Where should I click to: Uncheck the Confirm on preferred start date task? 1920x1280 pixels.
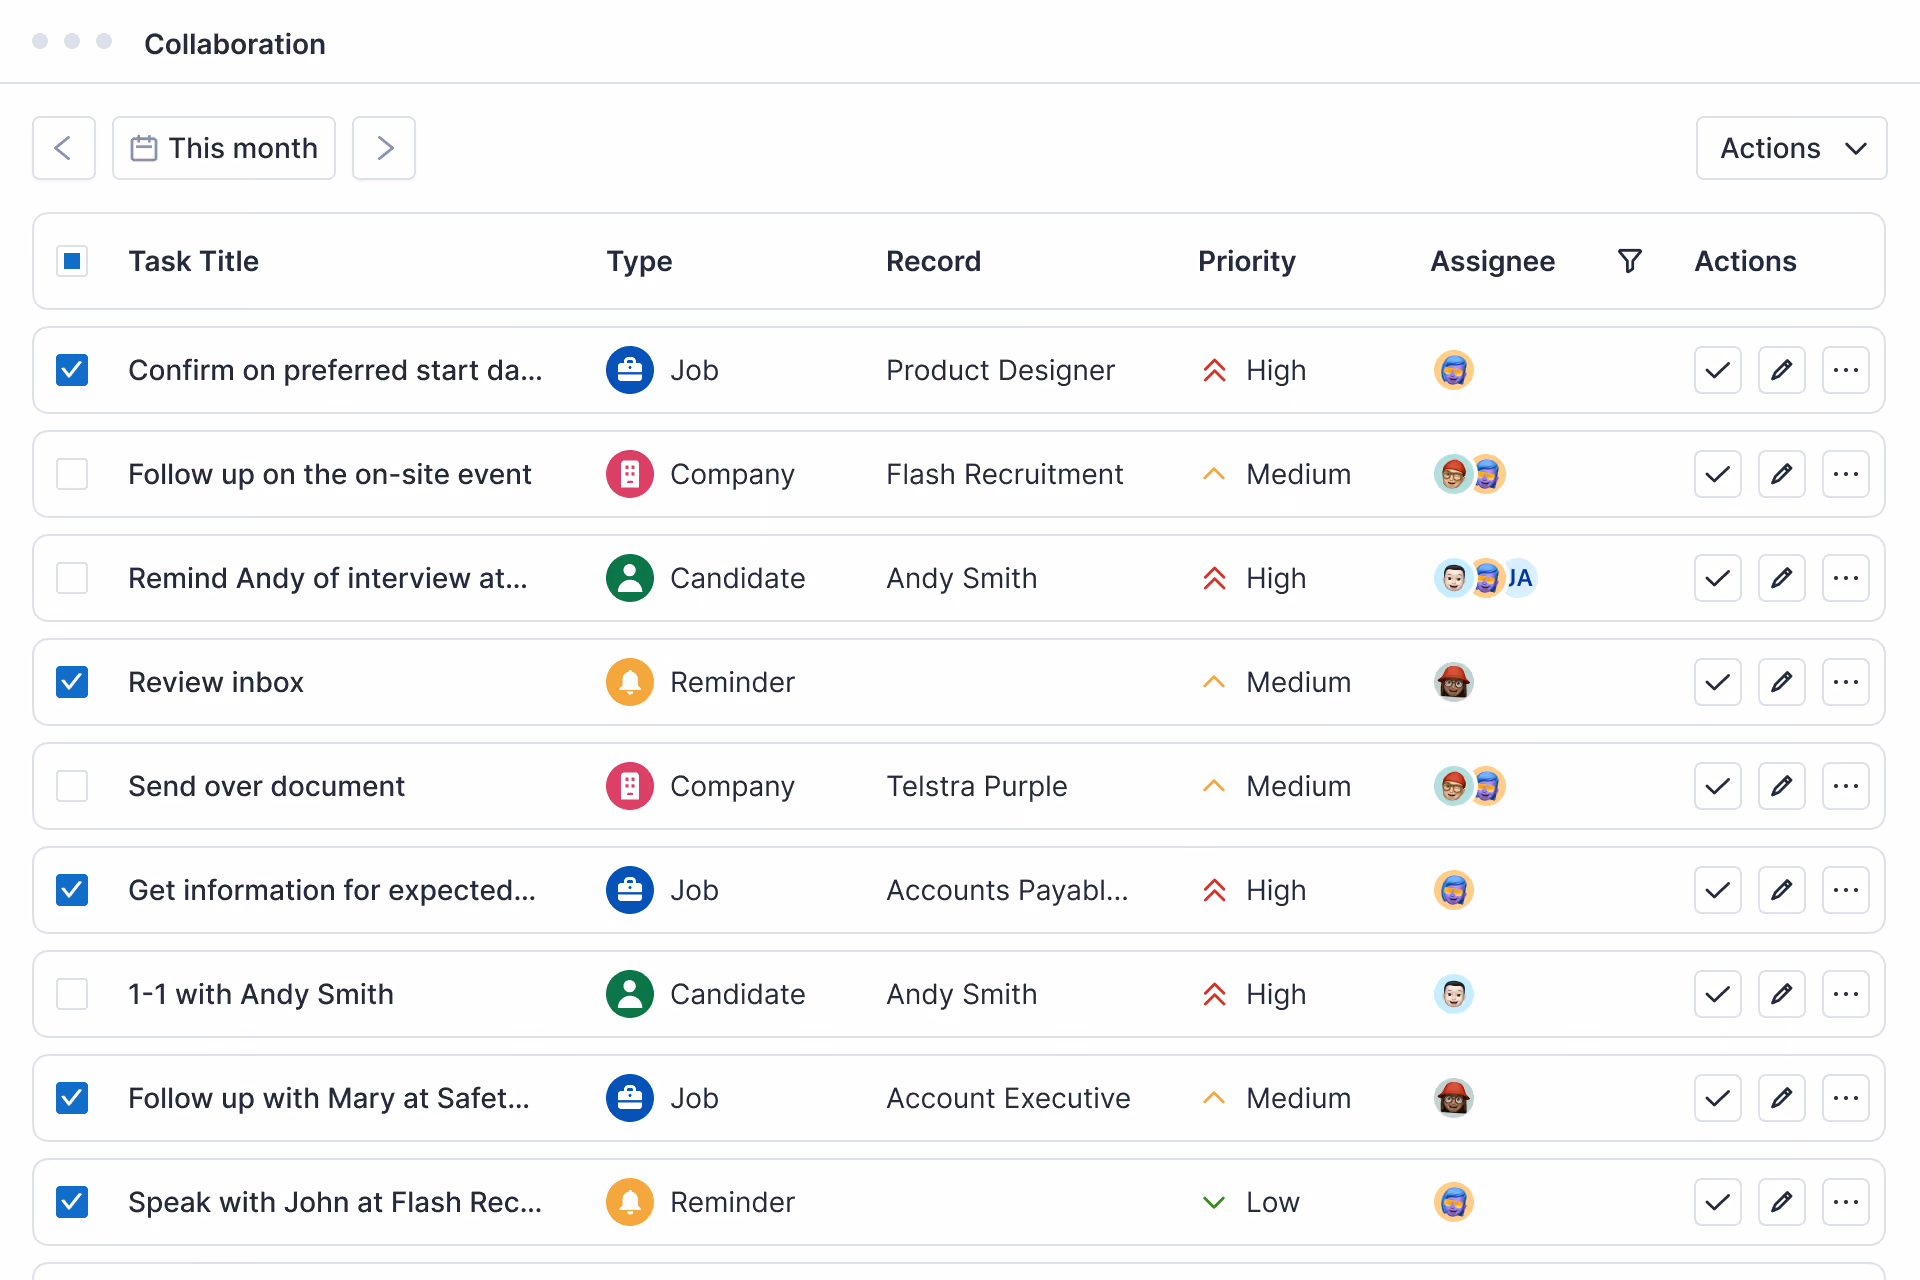72,370
